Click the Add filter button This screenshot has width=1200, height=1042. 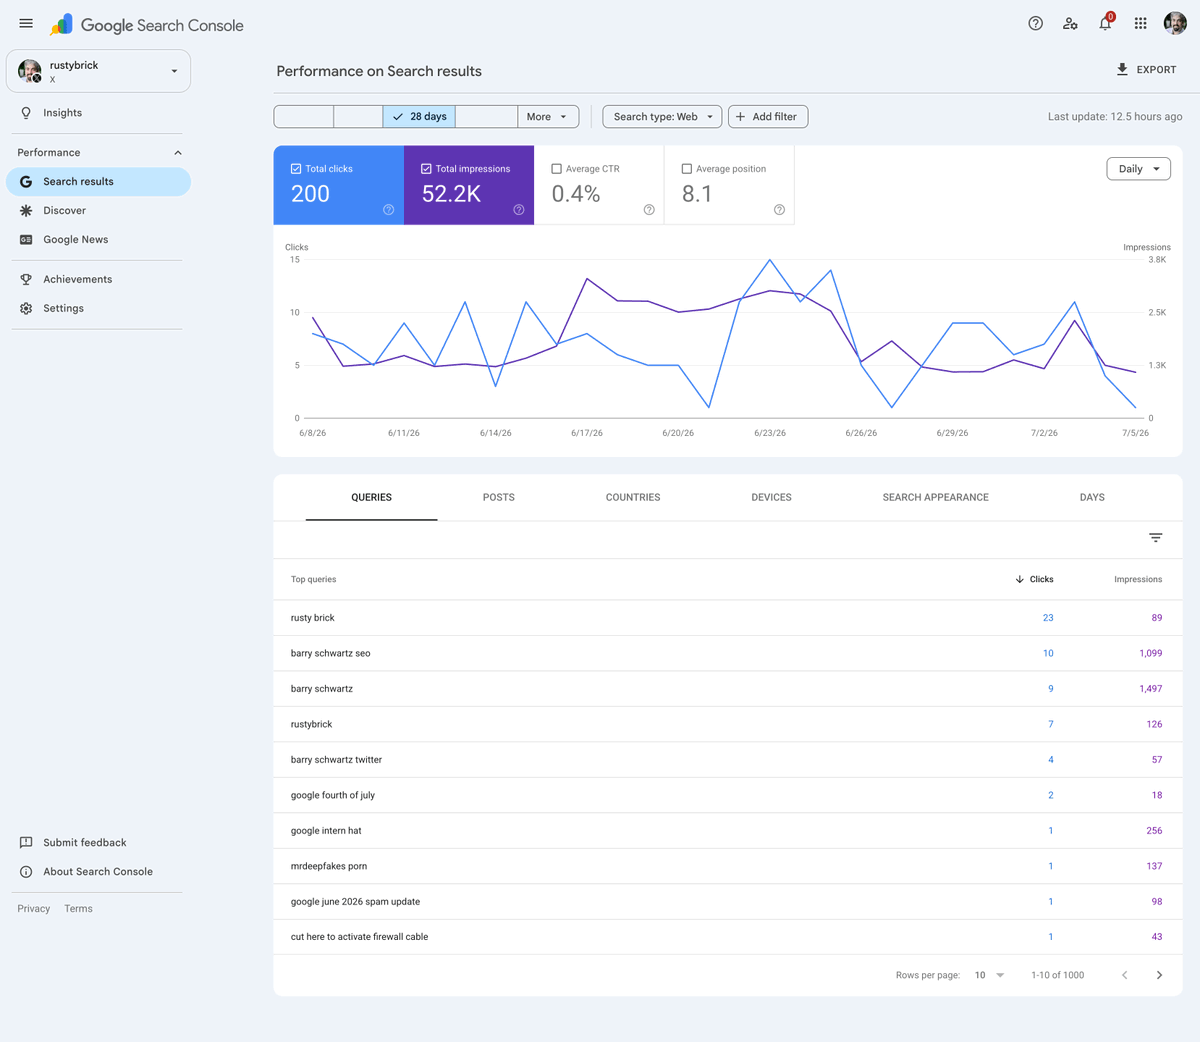(x=768, y=117)
